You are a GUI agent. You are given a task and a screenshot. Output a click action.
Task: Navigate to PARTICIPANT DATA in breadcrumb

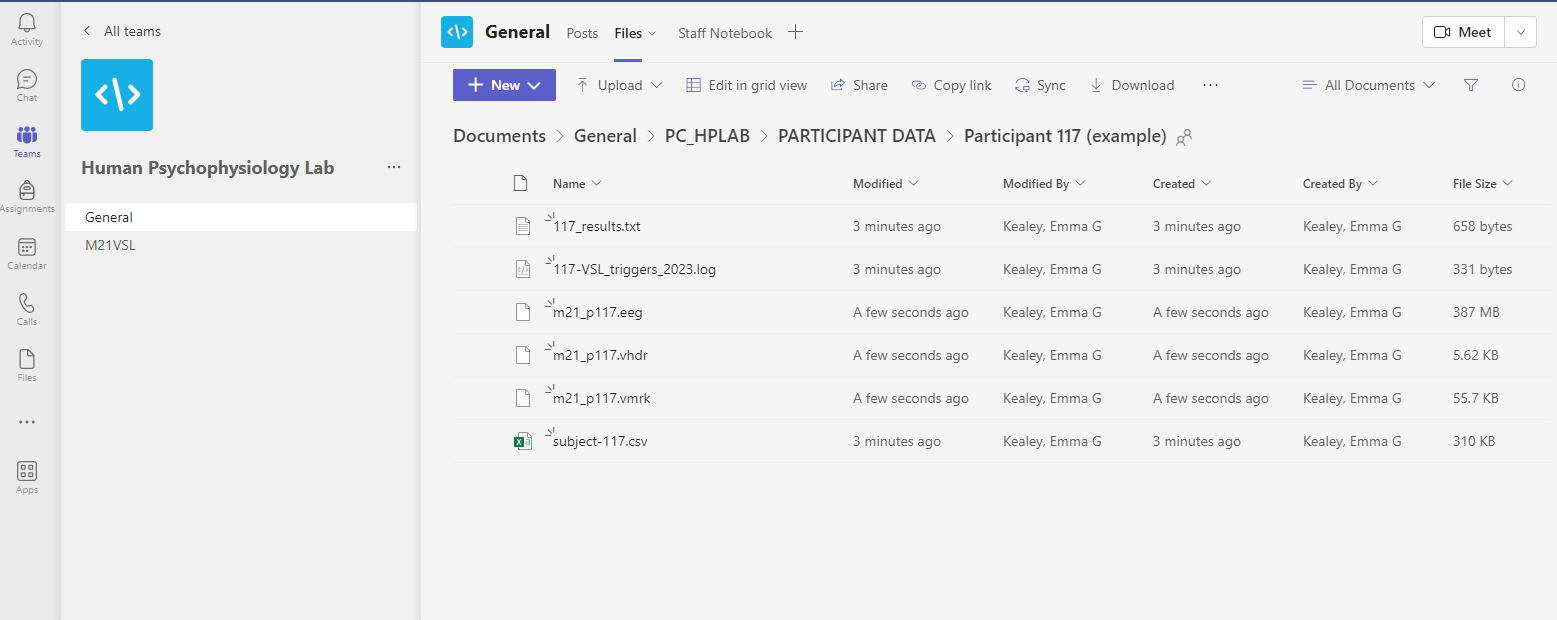857,136
